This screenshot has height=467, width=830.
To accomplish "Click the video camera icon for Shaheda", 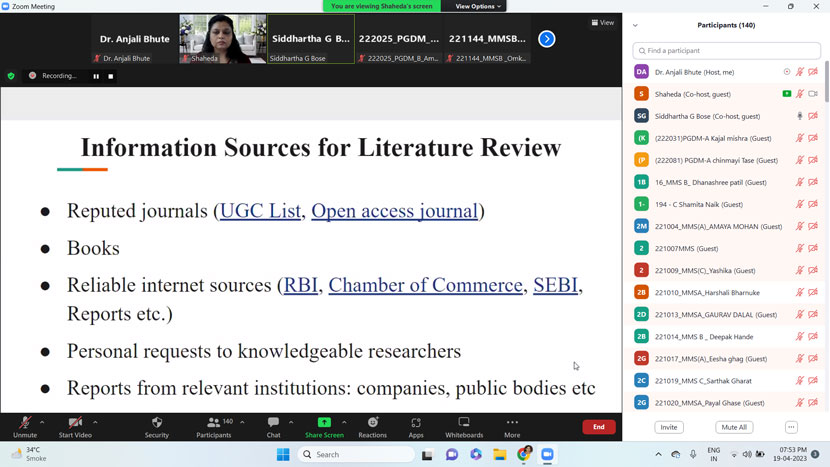I will pos(813,94).
